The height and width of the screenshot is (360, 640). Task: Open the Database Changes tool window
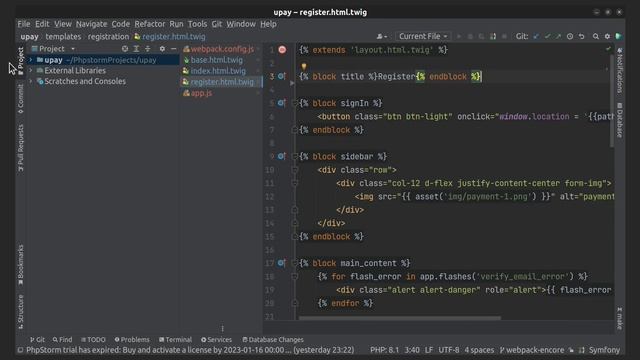[273, 340]
